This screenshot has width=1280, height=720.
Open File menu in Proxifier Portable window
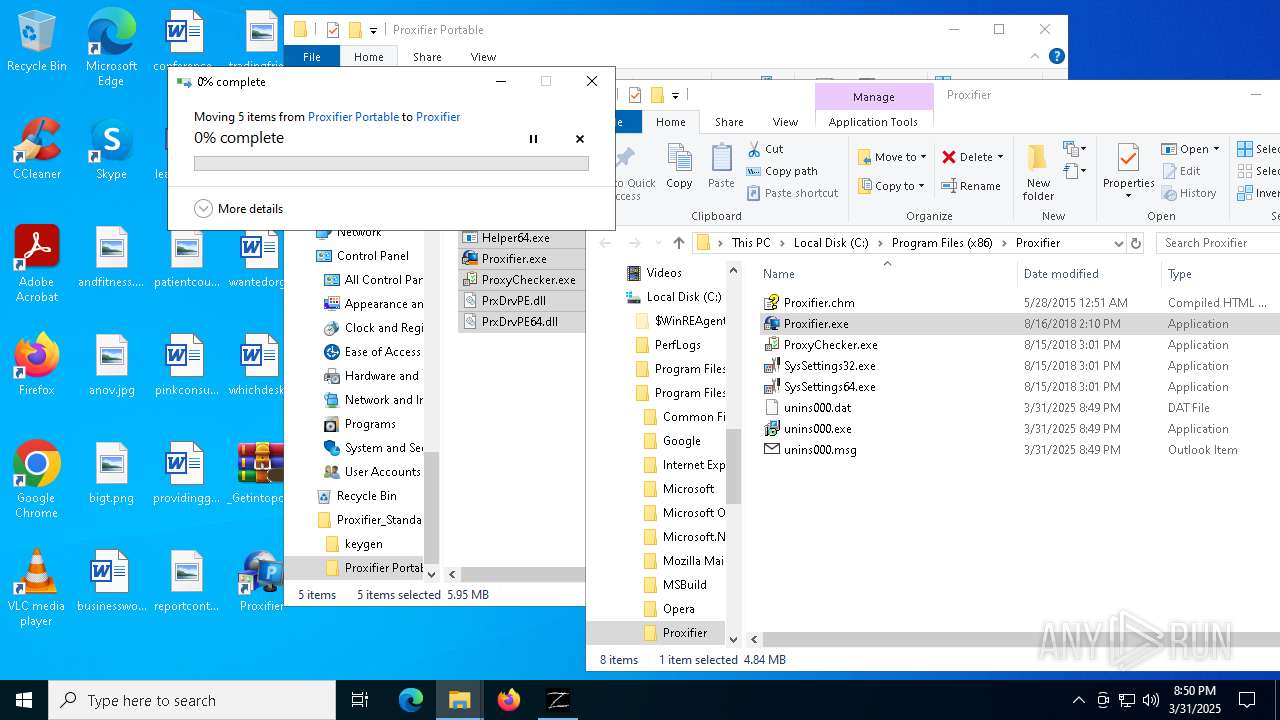312,57
